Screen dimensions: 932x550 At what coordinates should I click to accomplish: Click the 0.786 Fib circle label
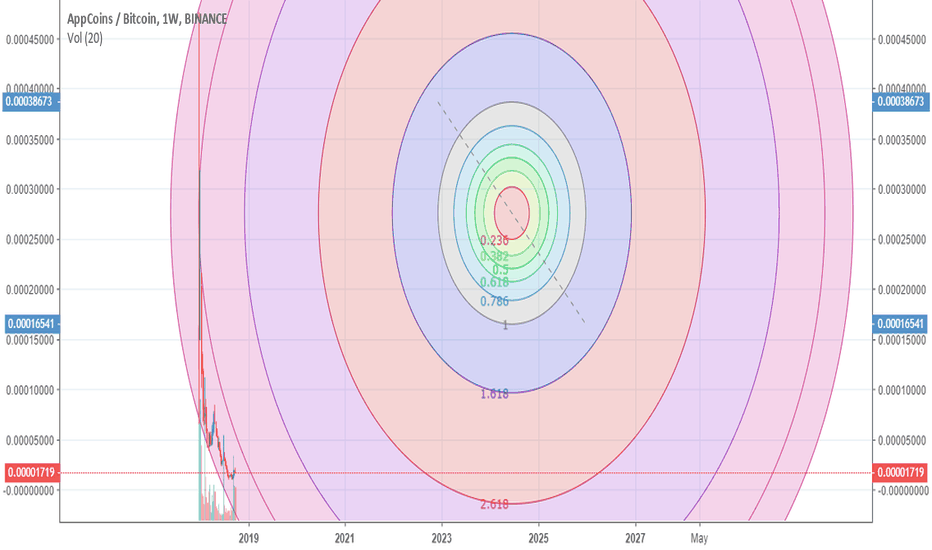pyautogui.click(x=495, y=301)
